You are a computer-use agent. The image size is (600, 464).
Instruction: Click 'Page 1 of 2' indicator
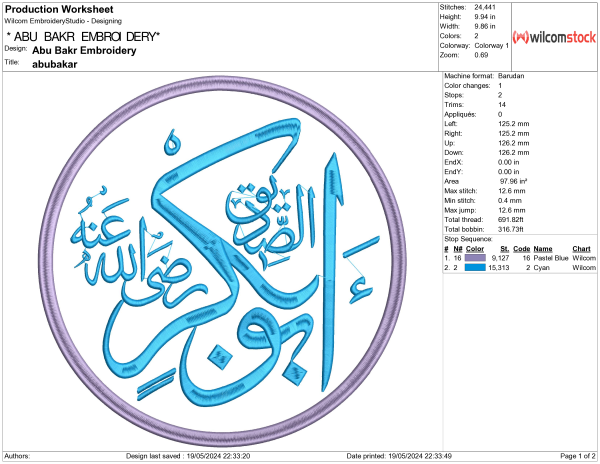click(x=578, y=456)
